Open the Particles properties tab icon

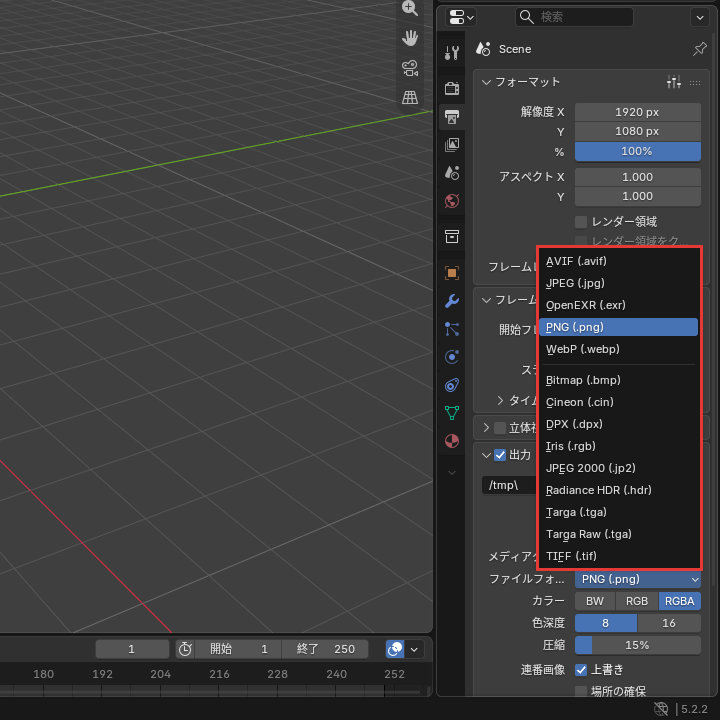coord(452,329)
